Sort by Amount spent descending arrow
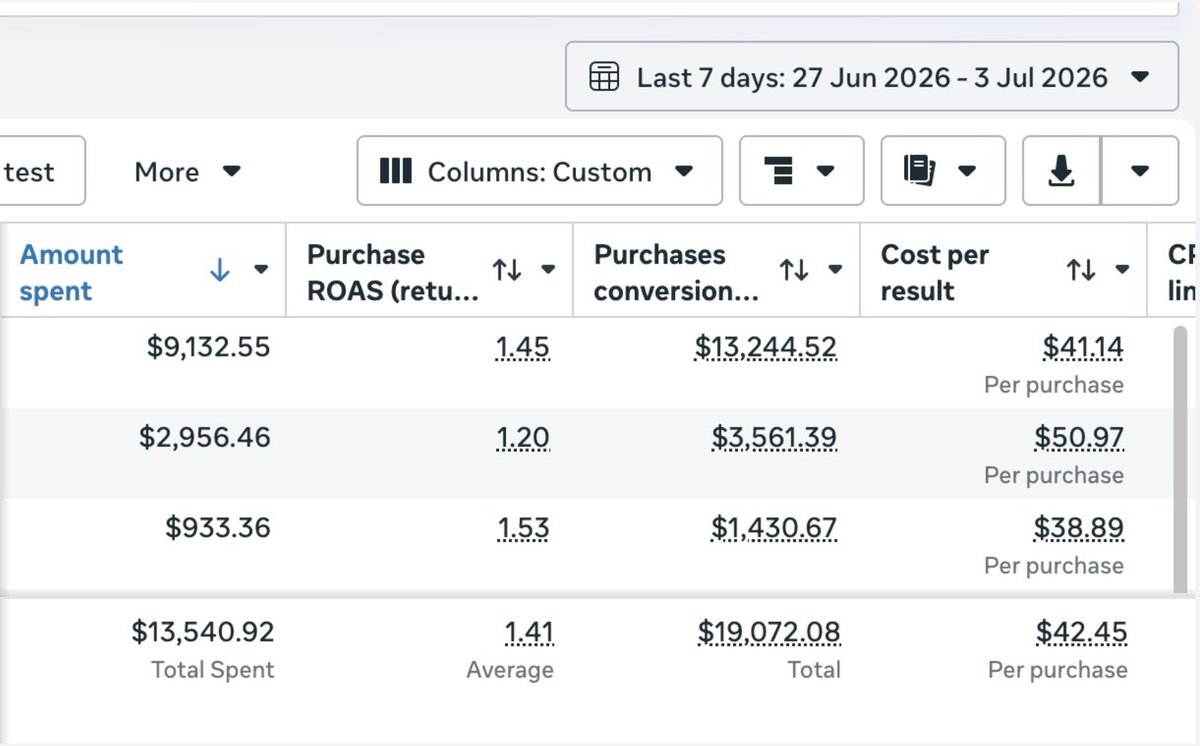The image size is (1200, 746). pos(220,270)
